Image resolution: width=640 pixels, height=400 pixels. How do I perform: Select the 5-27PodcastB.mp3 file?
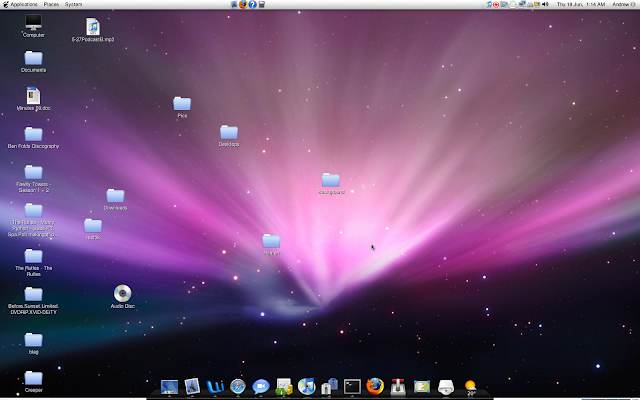tap(93, 30)
